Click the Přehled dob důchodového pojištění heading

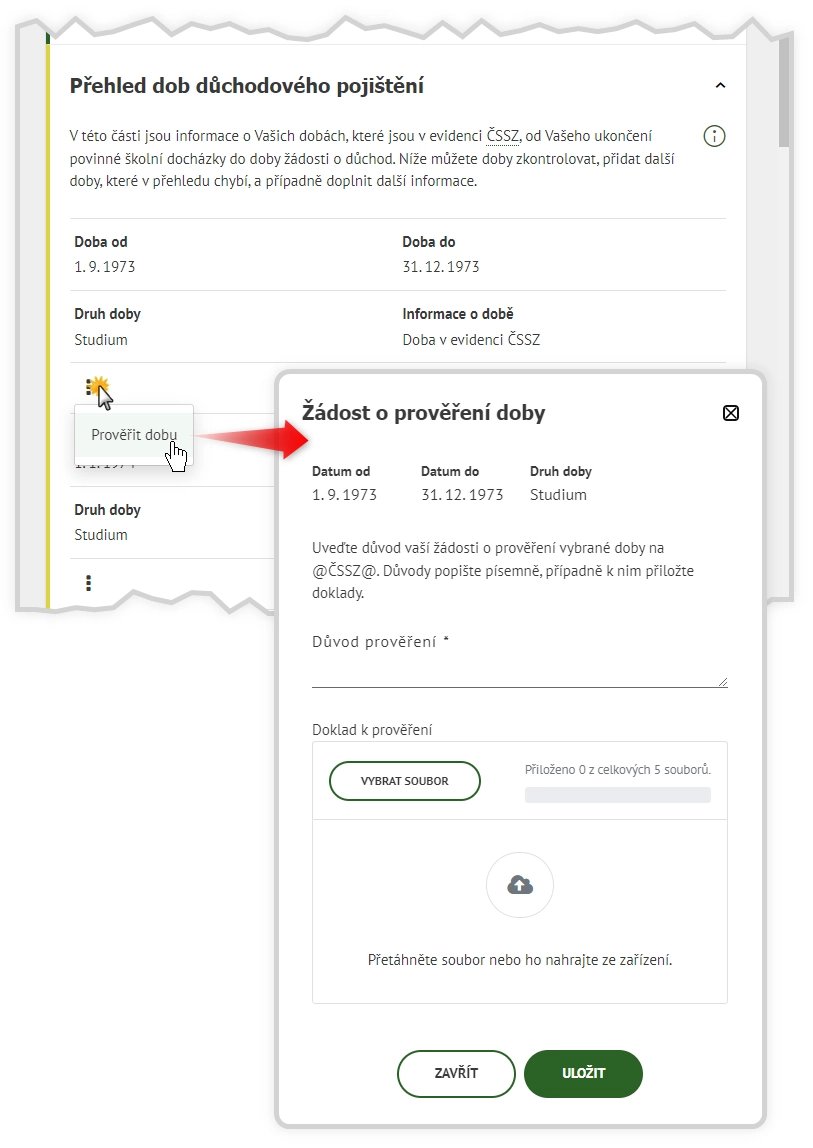[247, 87]
